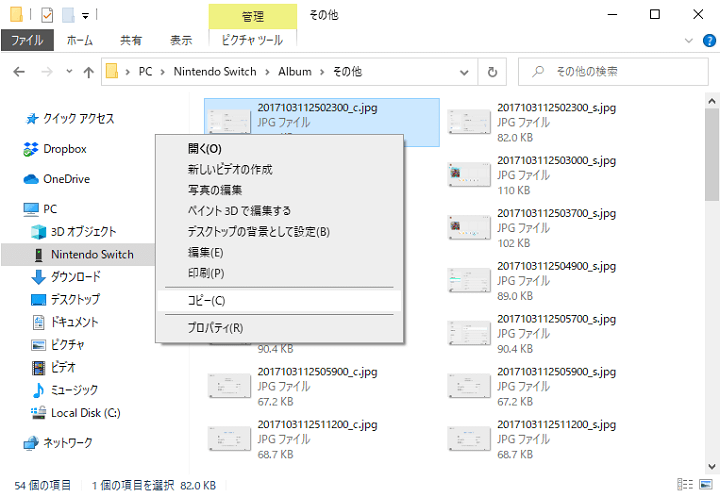Click the 3D Objects cube icon
The height and width of the screenshot is (497, 720).
(39, 232)
